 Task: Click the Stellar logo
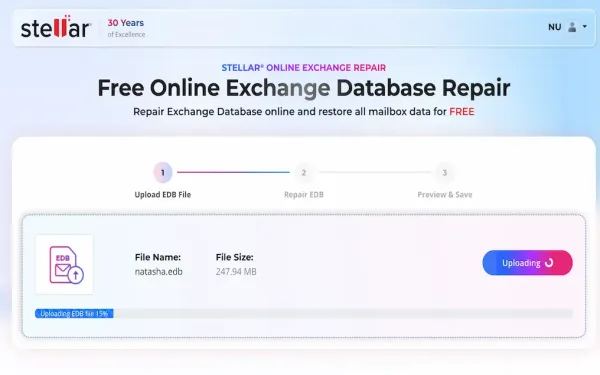[55, 27]
